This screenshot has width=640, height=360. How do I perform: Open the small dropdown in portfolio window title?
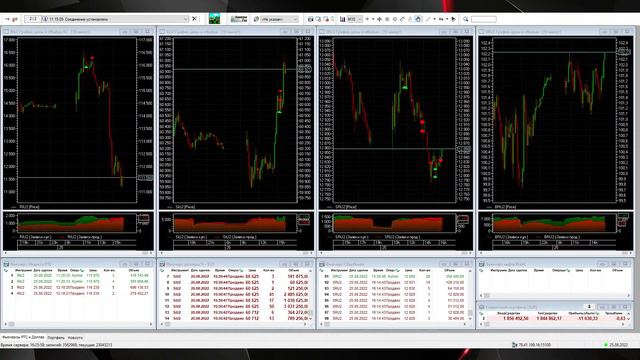589,307
